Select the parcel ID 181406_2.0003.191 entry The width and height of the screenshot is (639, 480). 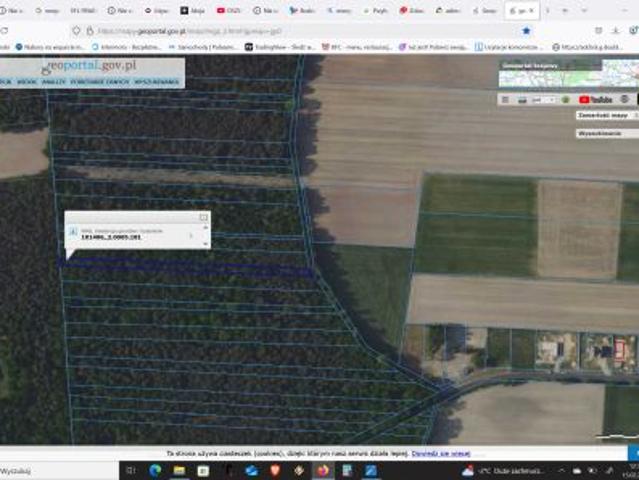tap(110, 238)
